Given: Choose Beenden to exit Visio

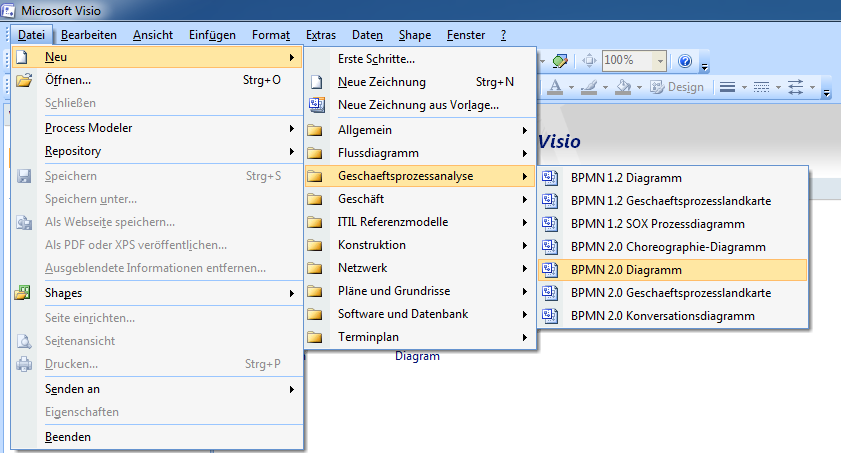Looking at the screenshot, I should pos(157,437).
